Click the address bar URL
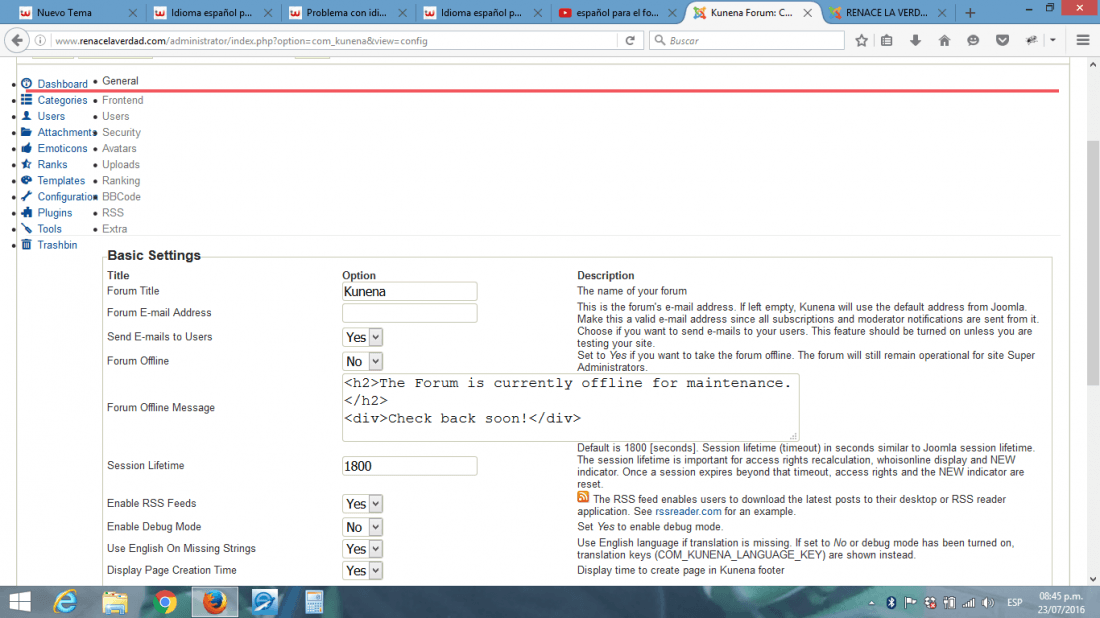1100x618 pixels. click(x=241, y=41)
